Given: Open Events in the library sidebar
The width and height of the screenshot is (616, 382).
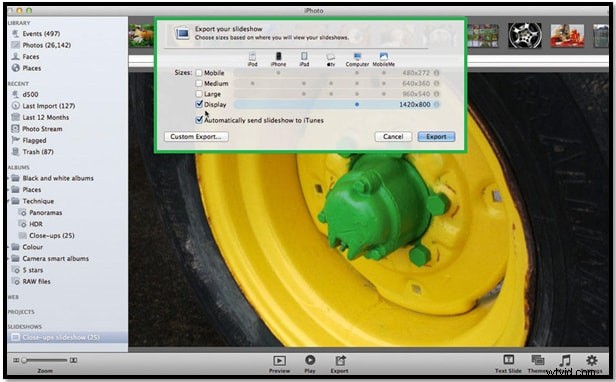Looking at the screenshot, I should [35, 34].
